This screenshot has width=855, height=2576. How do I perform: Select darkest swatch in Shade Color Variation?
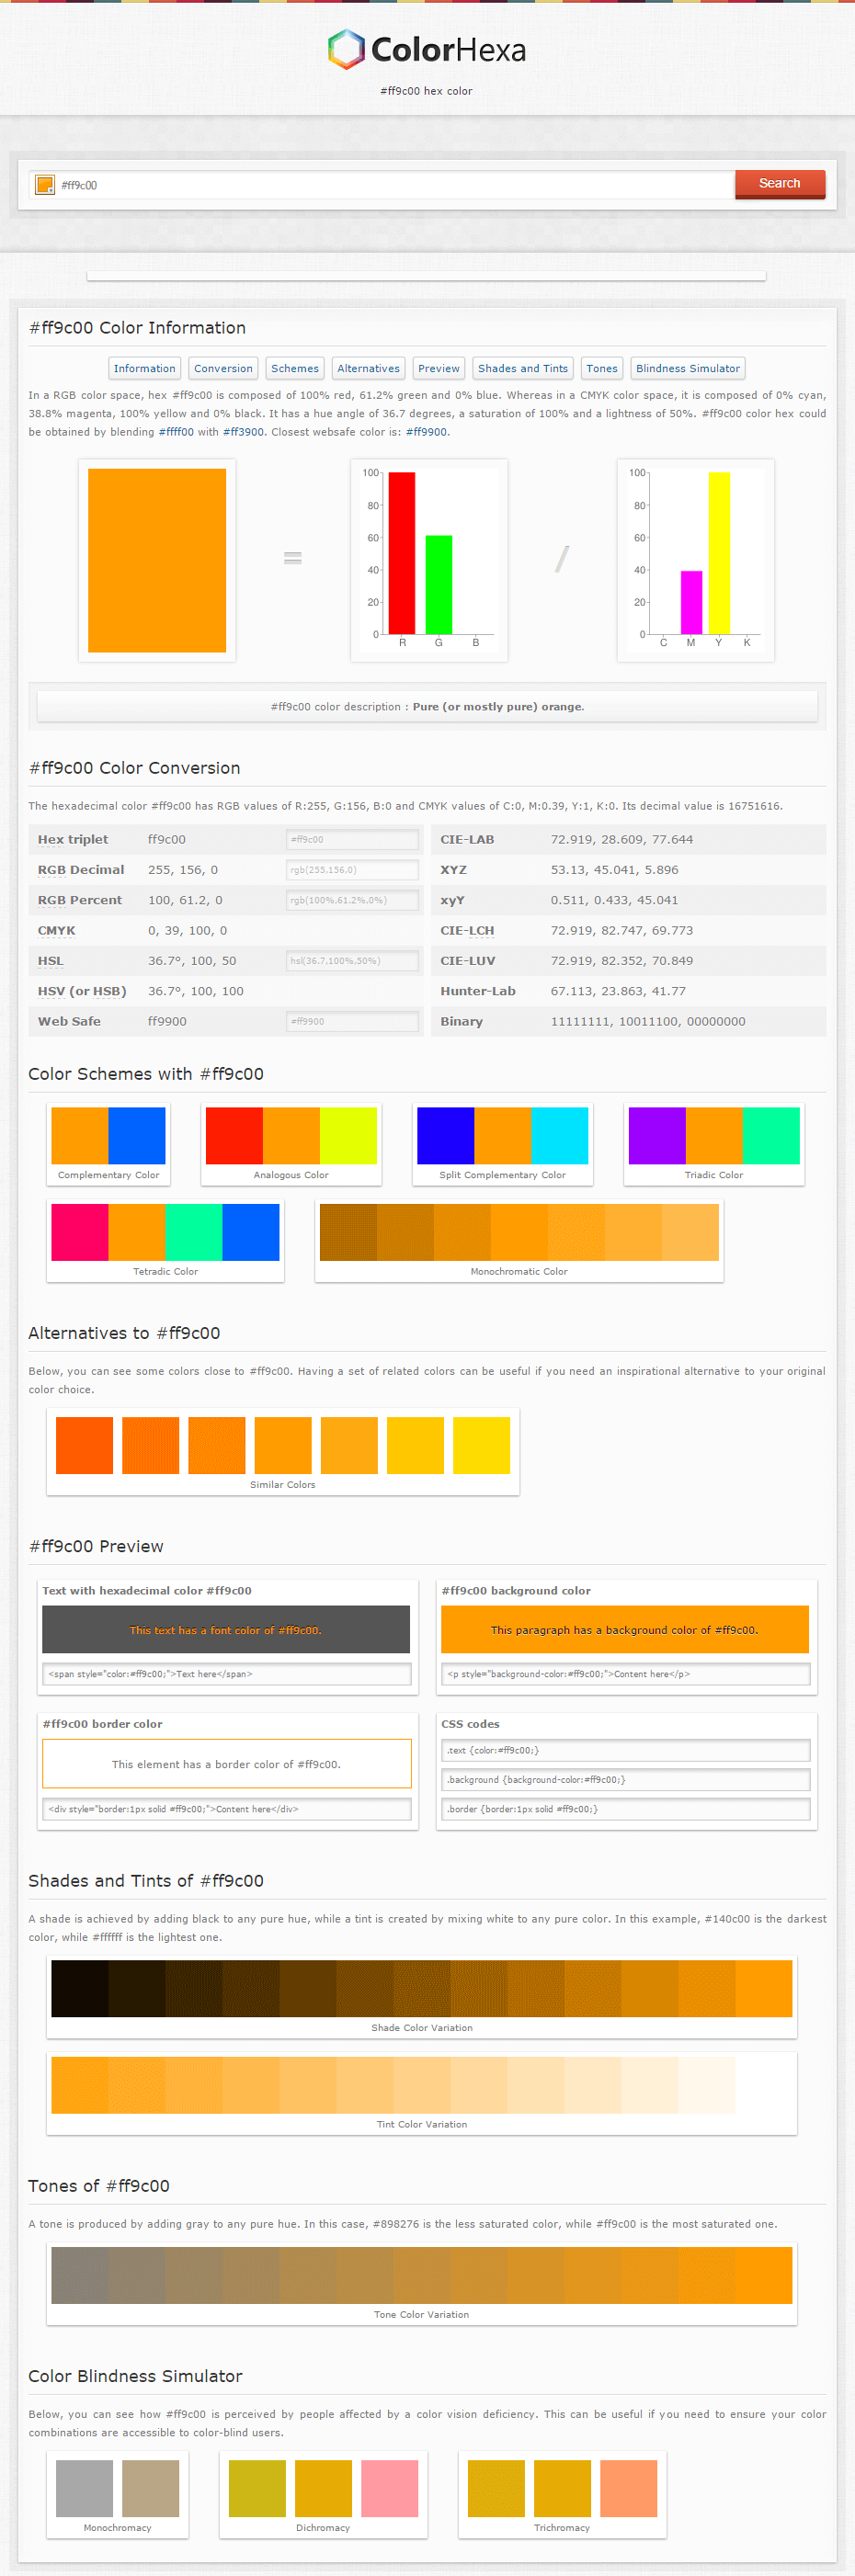click(x=80, y=1988)
